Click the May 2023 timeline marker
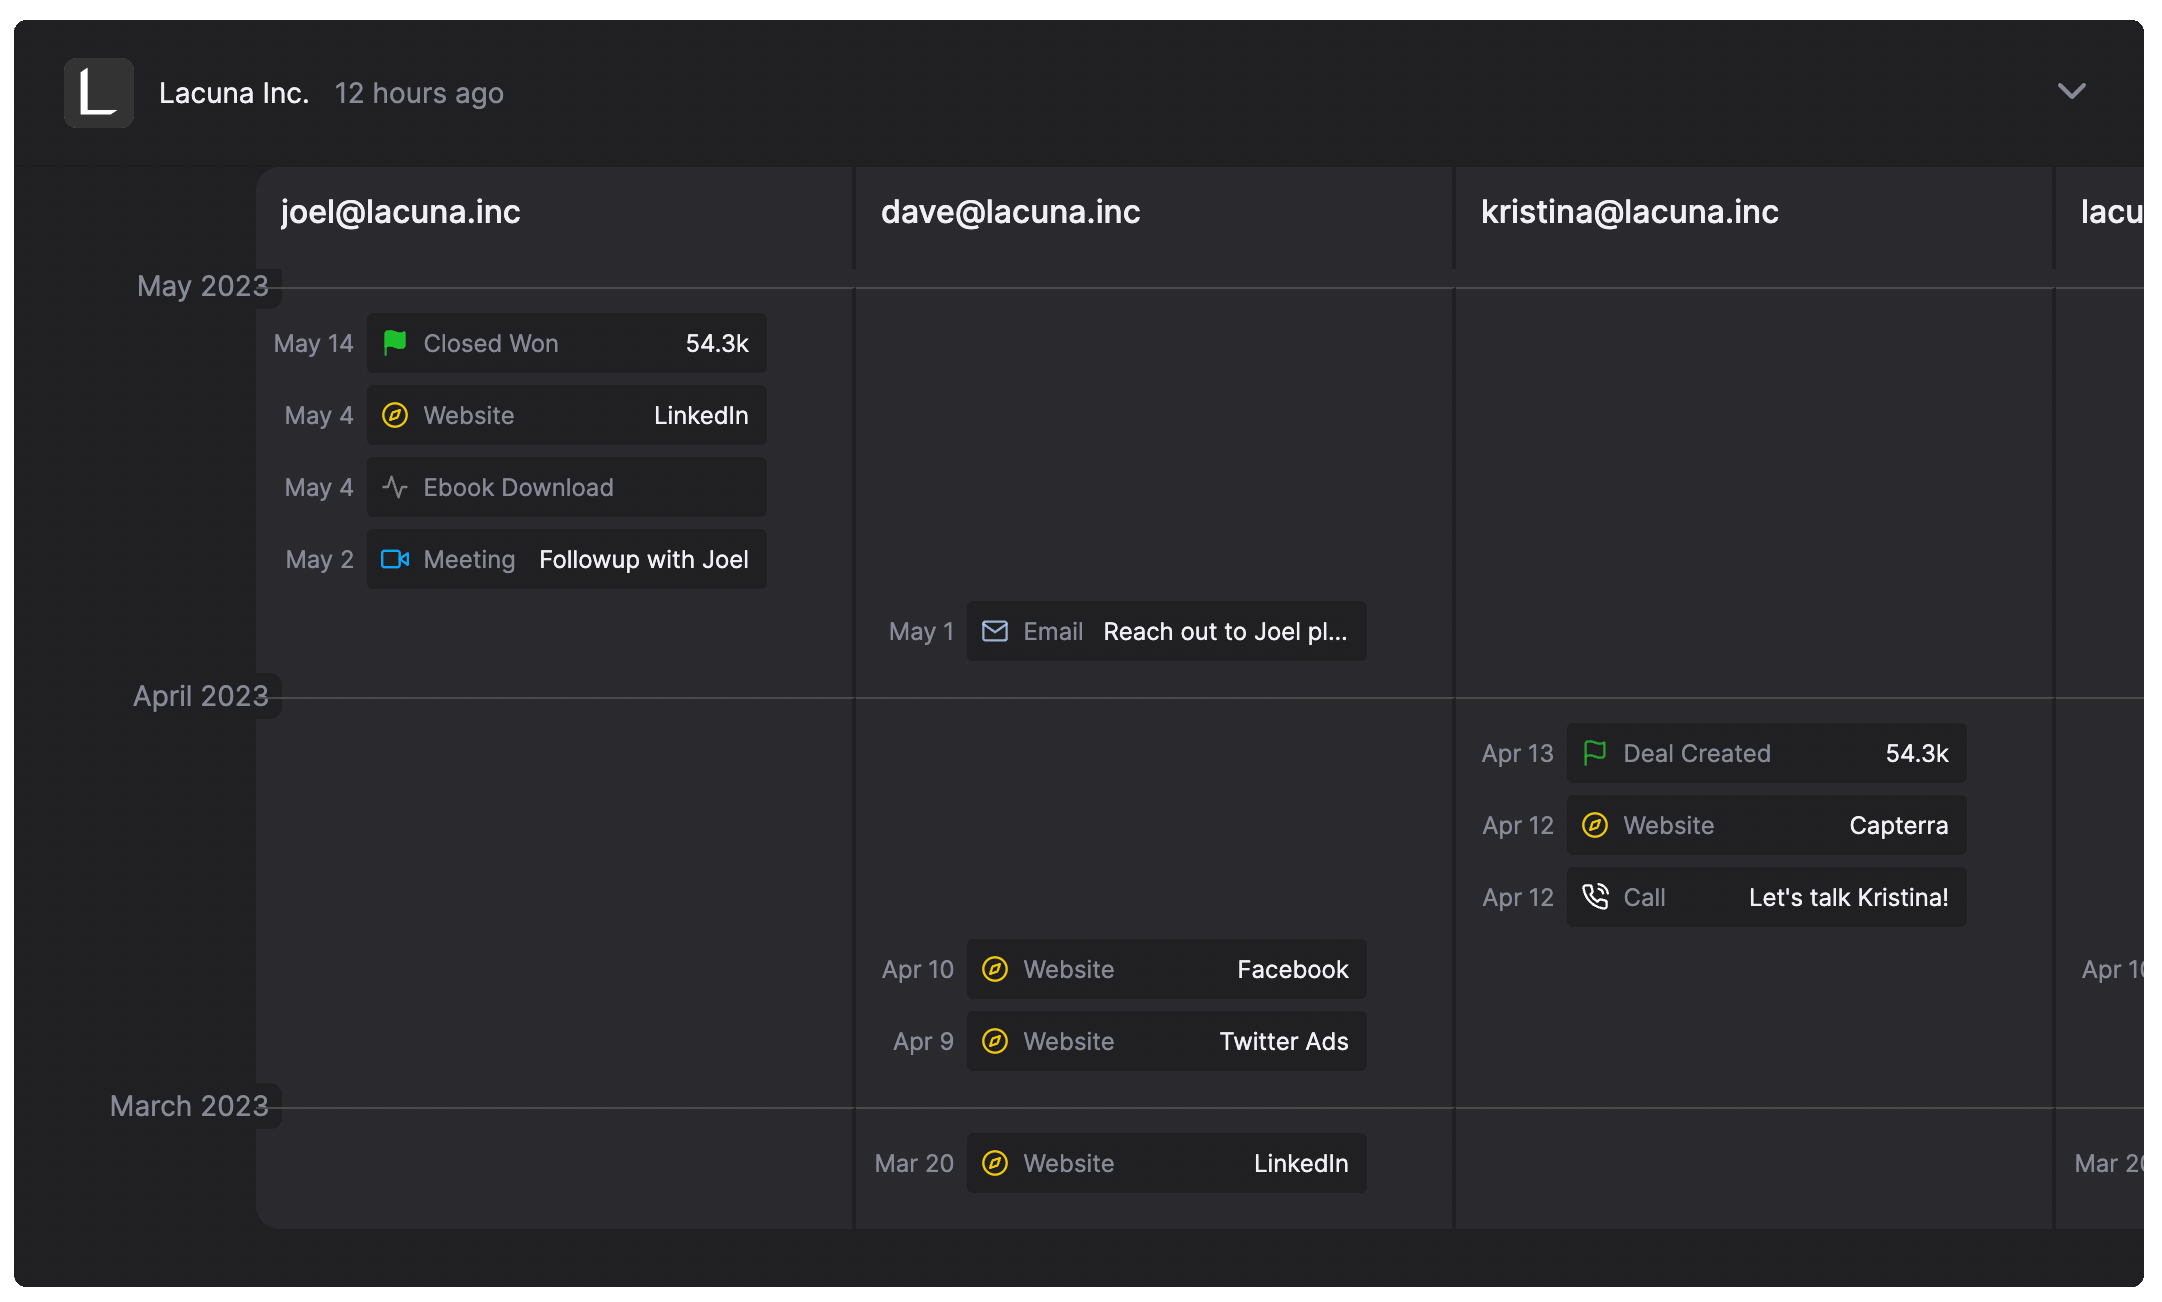Screen dimensions: 2162x1302 [203, 286]
